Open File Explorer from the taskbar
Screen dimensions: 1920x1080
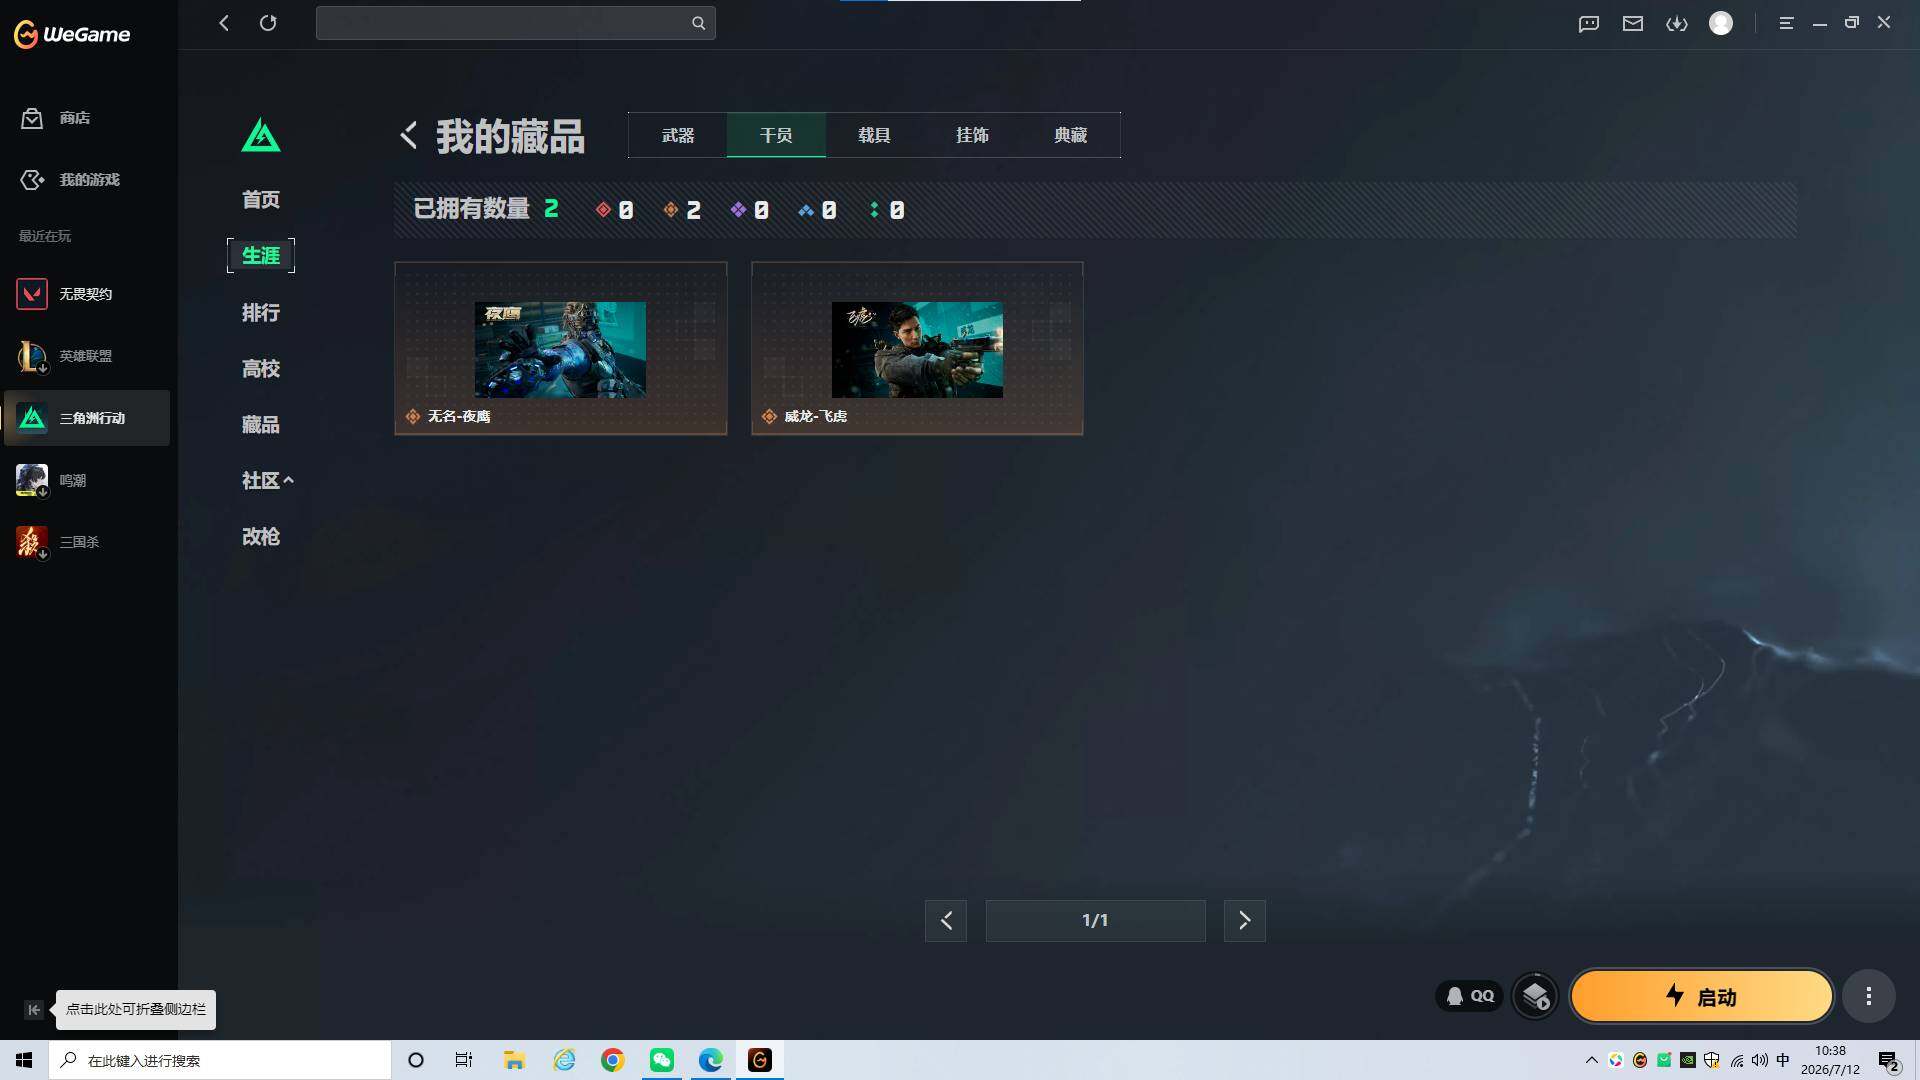(x=515, y=1060)
